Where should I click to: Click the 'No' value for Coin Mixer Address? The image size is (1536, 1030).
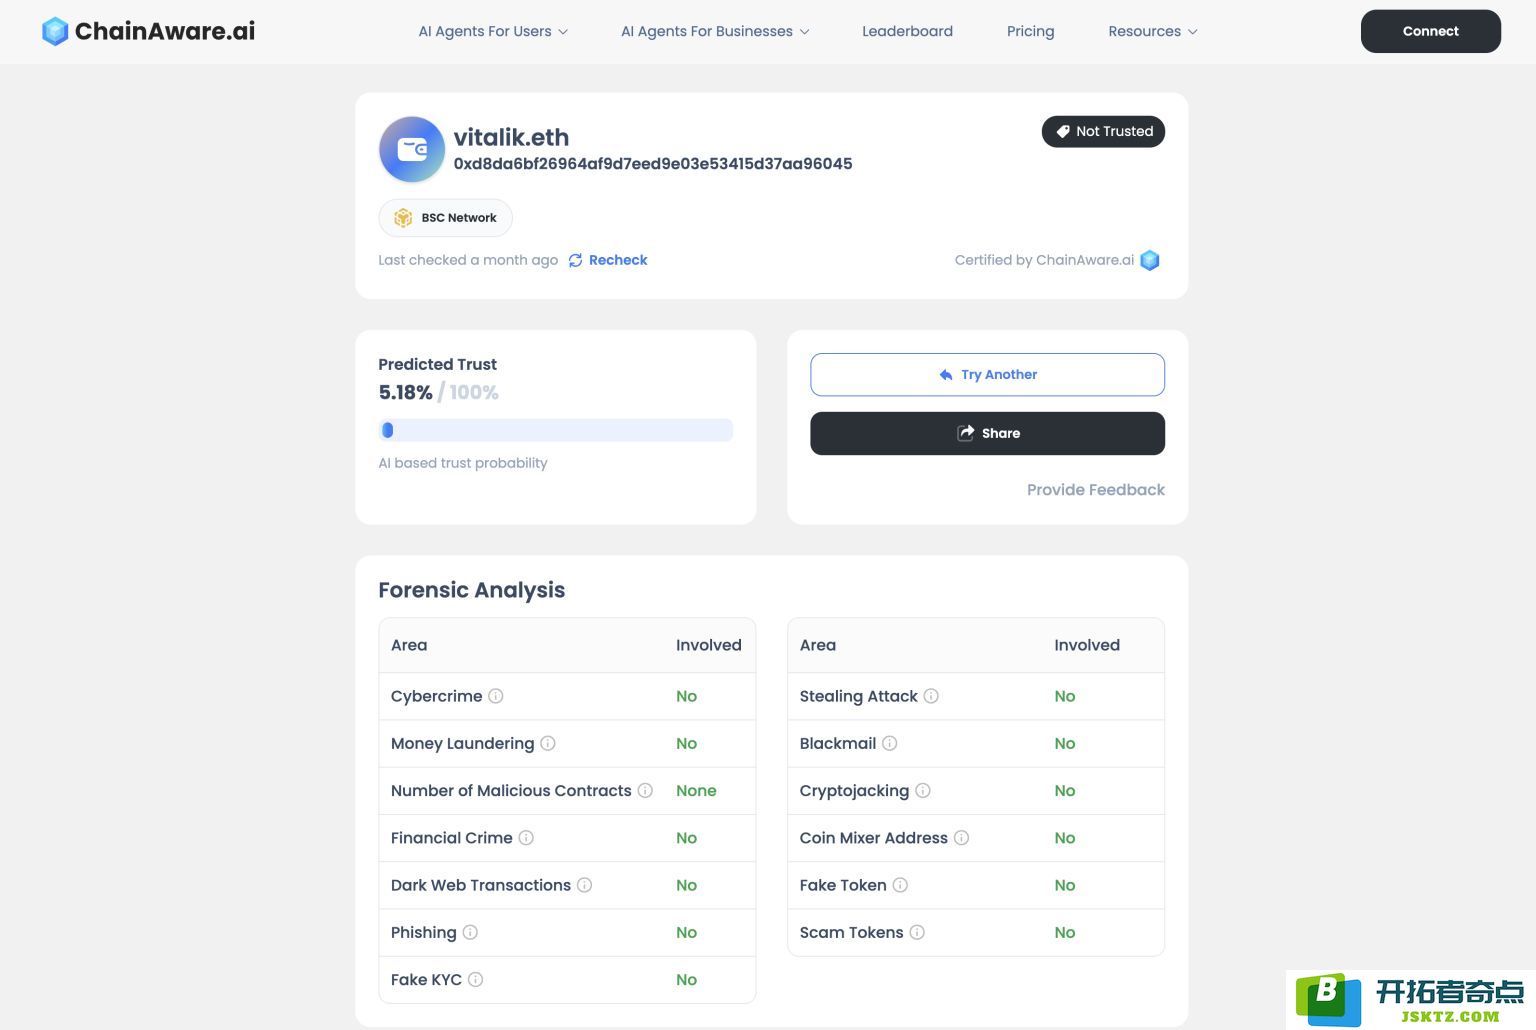click(1065, 838)
